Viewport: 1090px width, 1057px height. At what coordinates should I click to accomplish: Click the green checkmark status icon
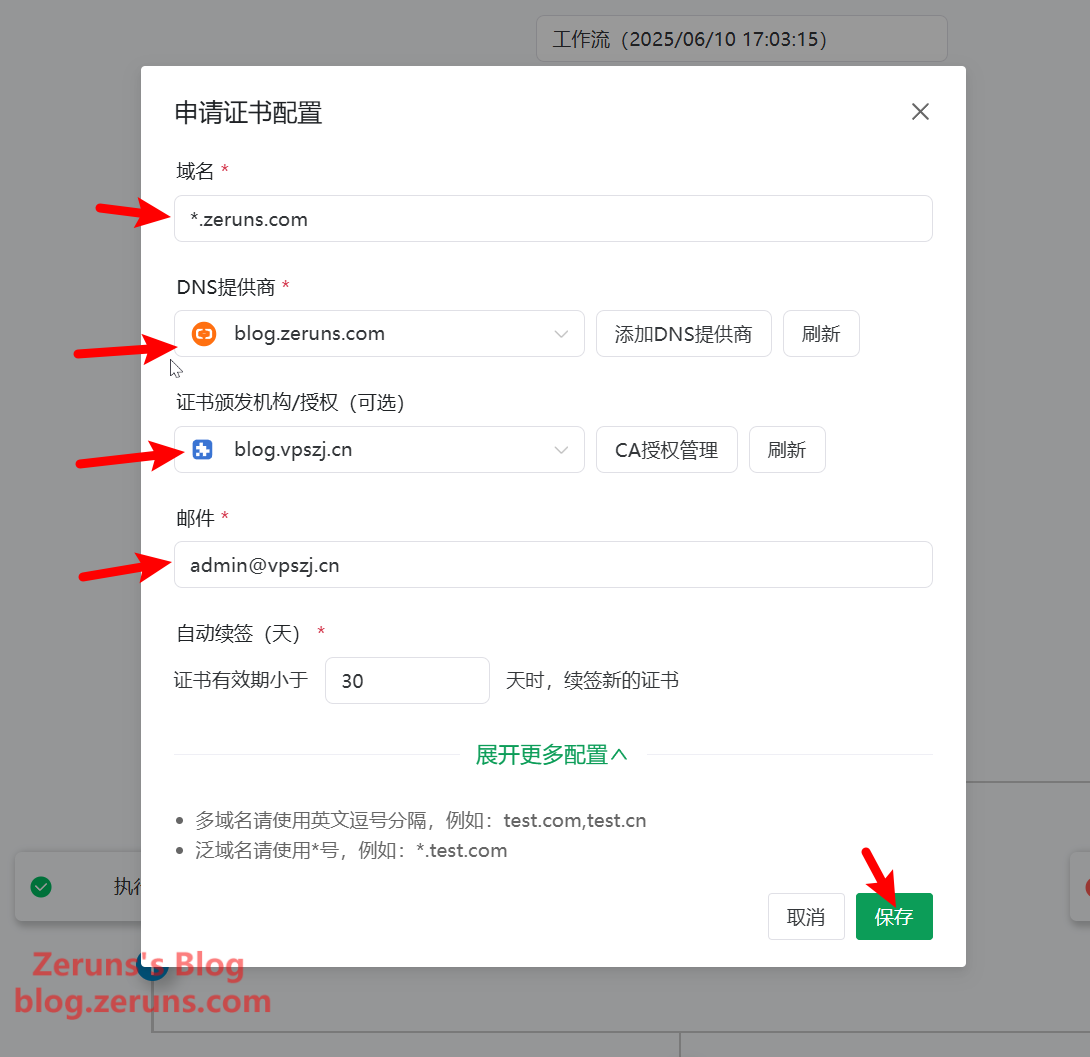click(41, 886)
